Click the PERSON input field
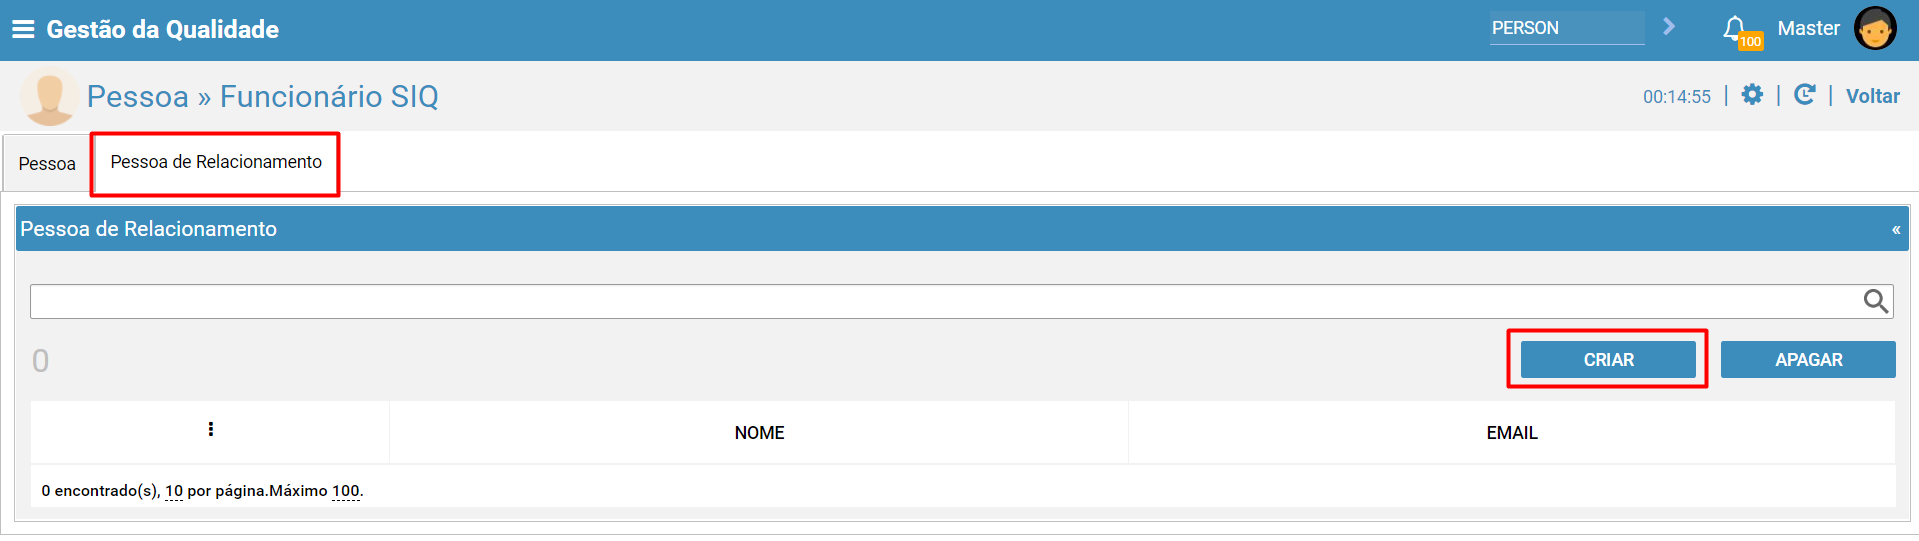 [1567, 28]
